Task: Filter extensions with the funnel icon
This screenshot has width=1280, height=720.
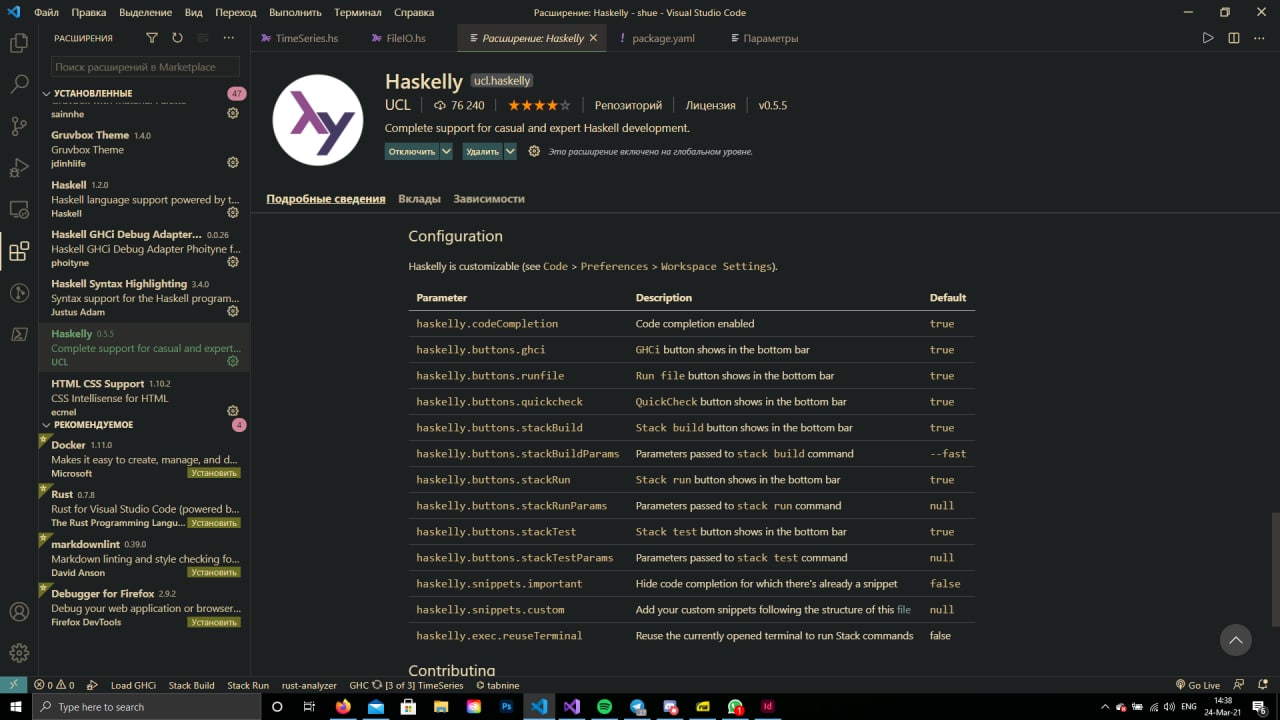Action: pos(152,38)
